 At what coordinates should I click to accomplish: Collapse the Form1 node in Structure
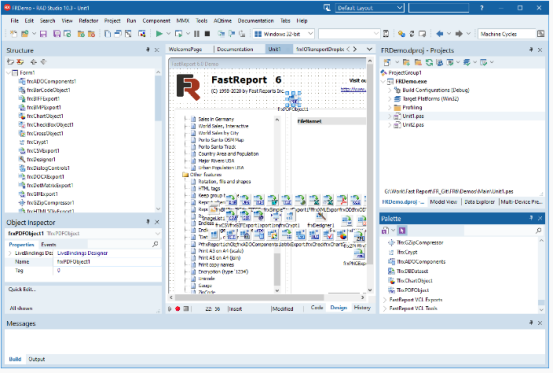point(8,73)
